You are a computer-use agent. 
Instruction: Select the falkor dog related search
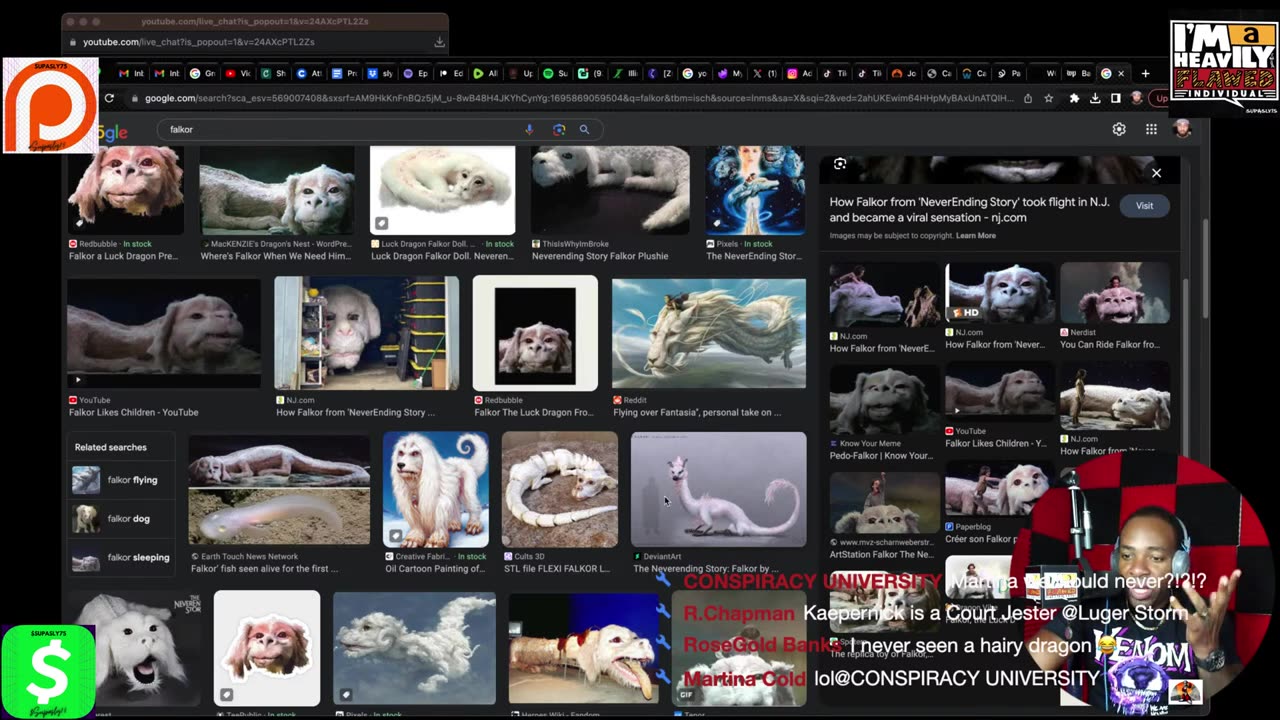pos(121,519)
